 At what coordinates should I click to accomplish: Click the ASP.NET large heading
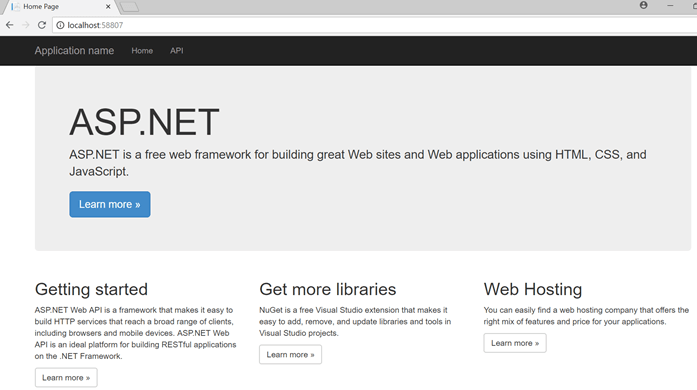144,122
